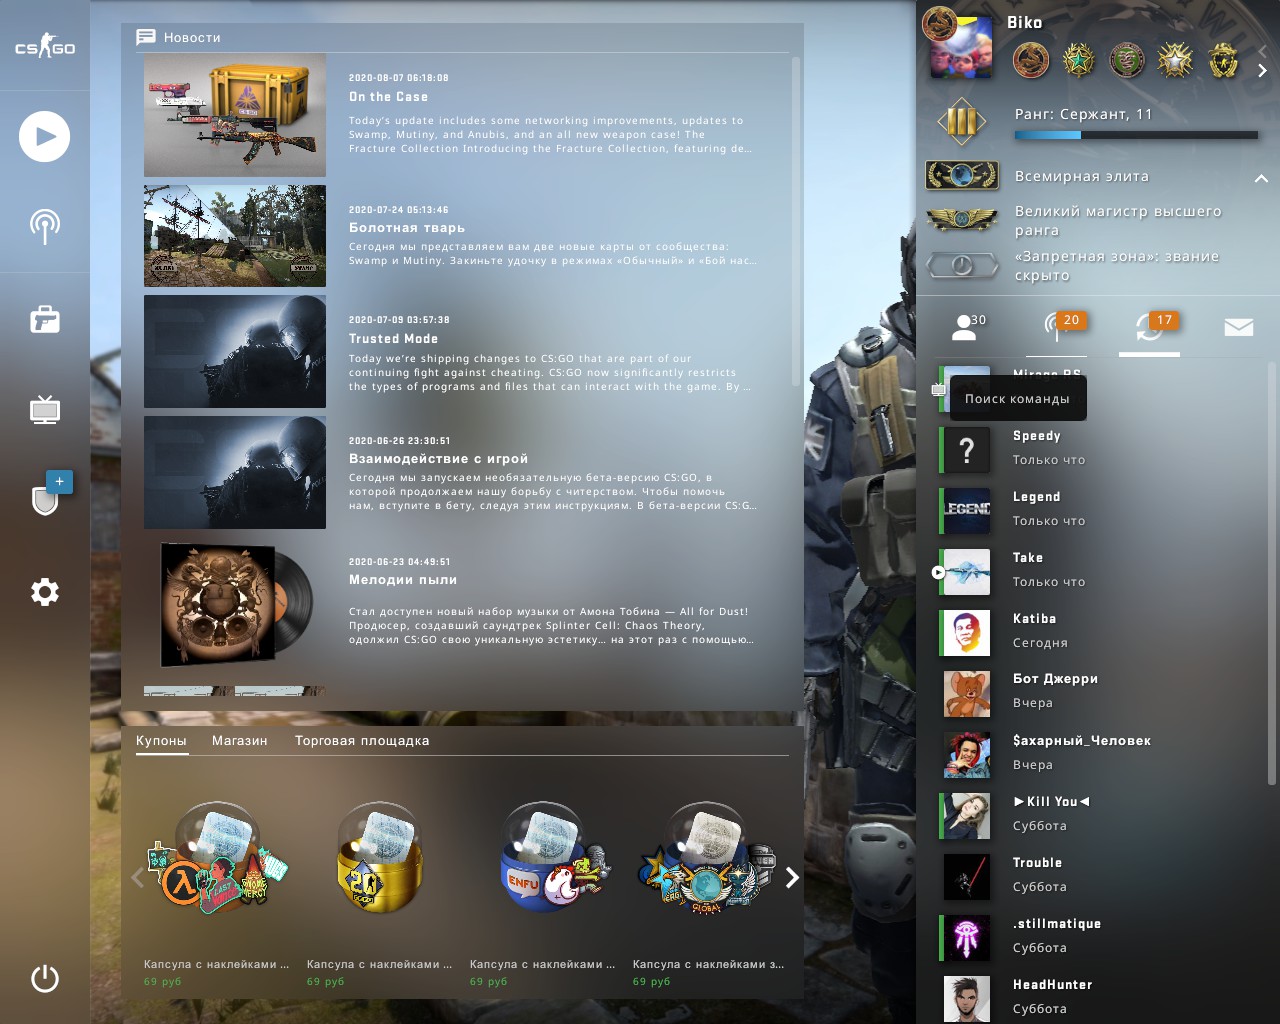
Task: Show next coupons with right arrow
Action: (x=792, y=878)
